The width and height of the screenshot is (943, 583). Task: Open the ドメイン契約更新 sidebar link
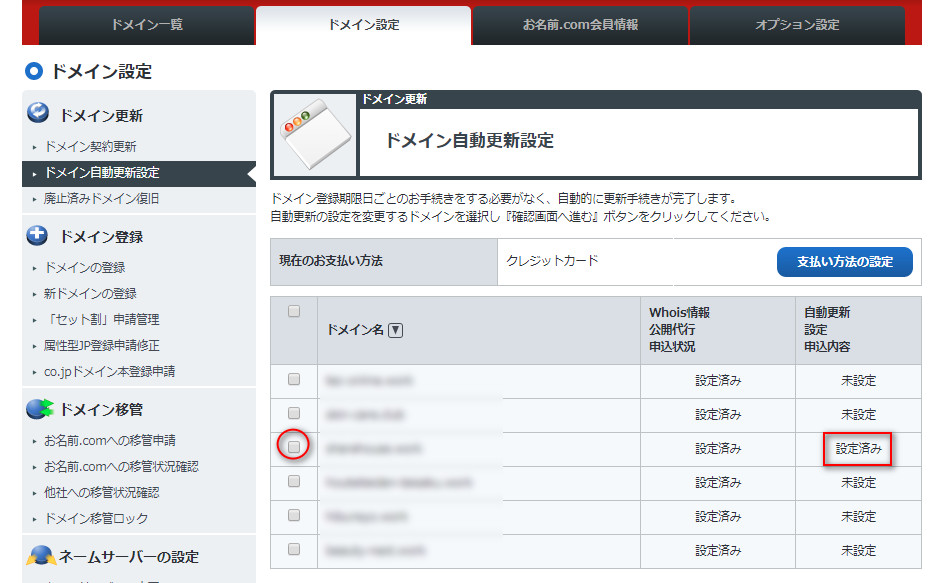point(91,146)
